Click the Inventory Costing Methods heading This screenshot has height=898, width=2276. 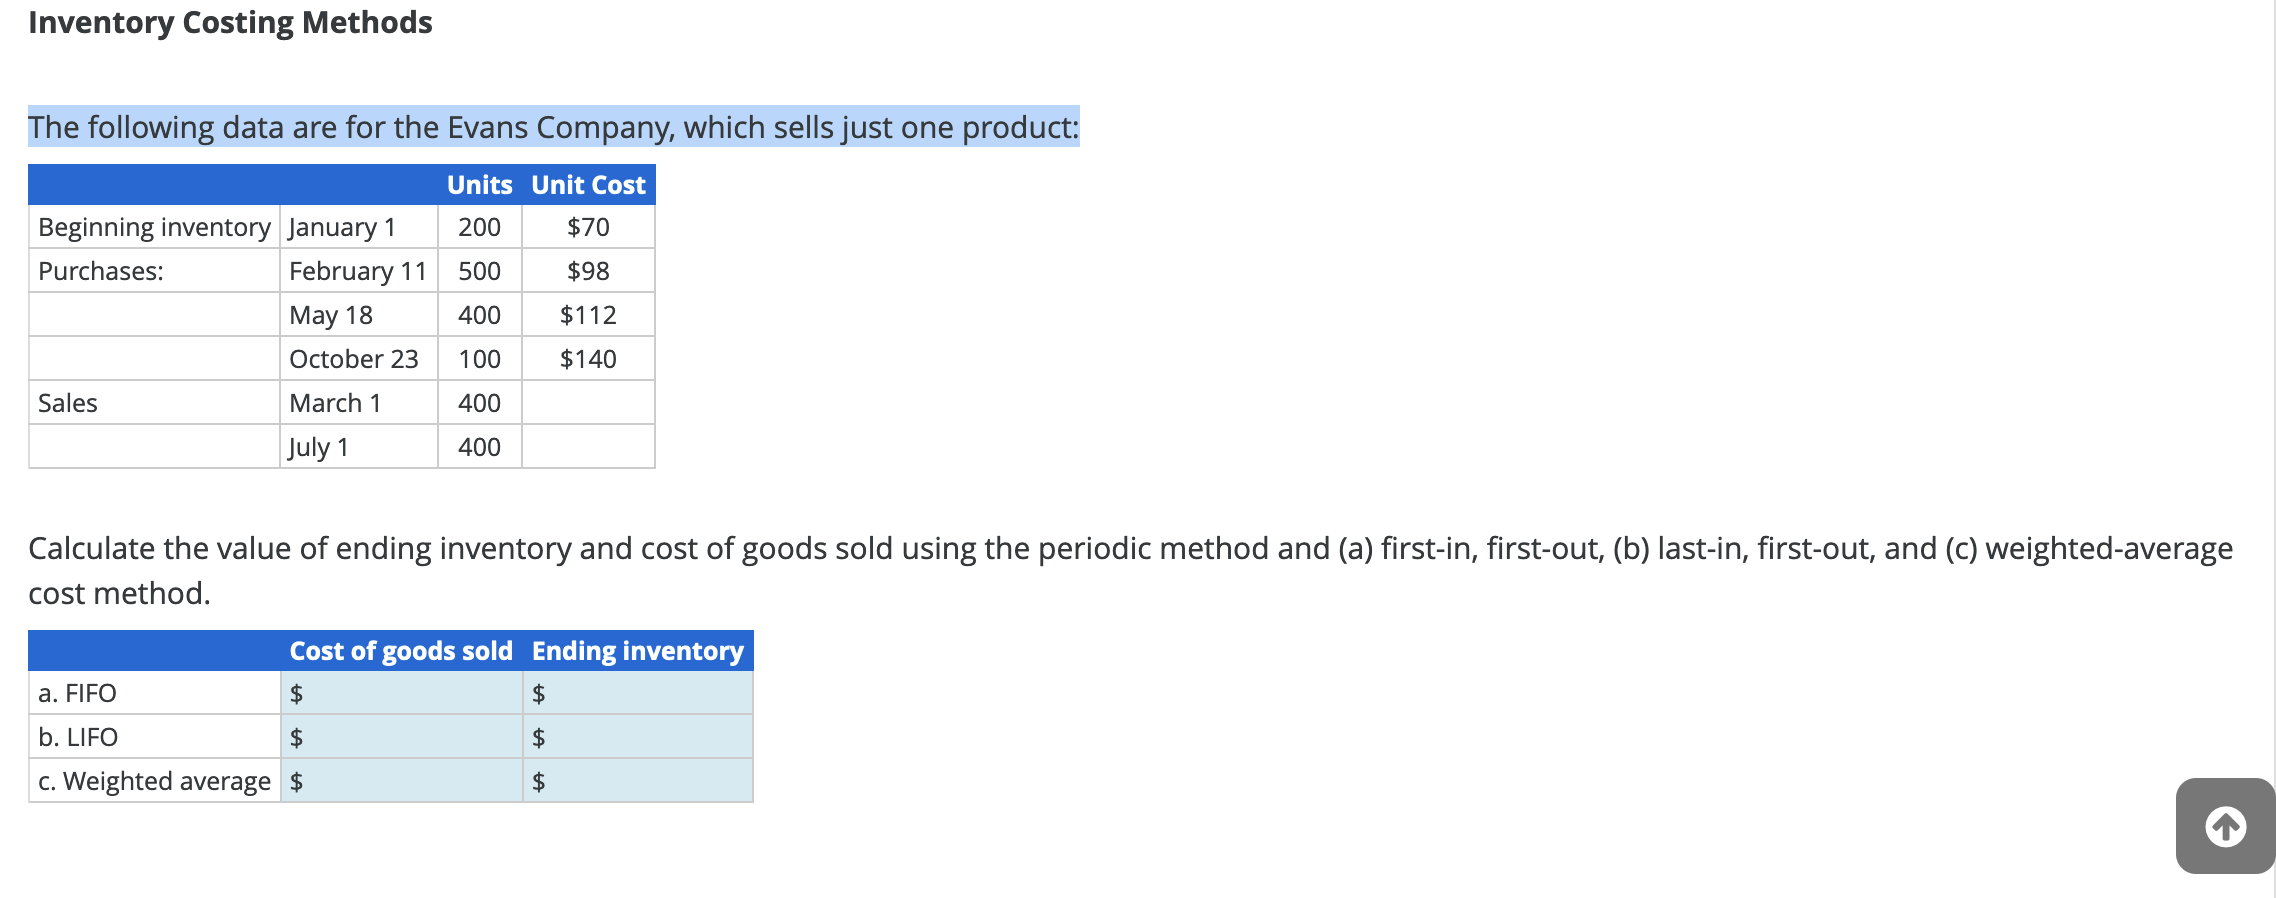[x=230, y=22]
